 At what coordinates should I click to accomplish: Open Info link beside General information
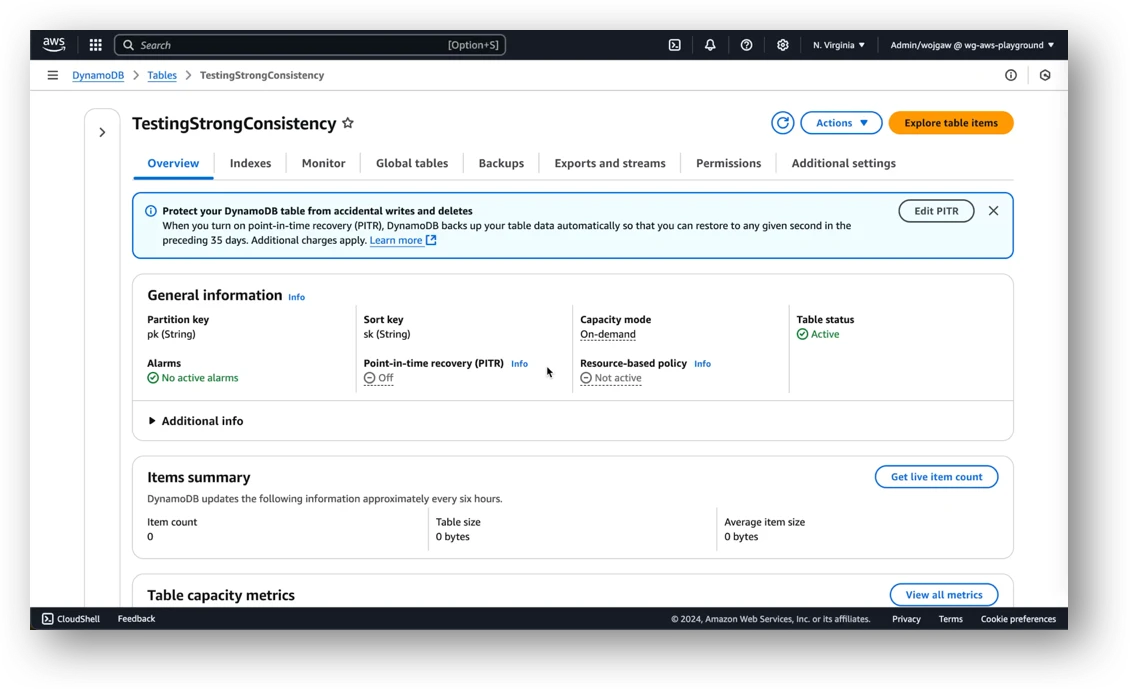296,297
